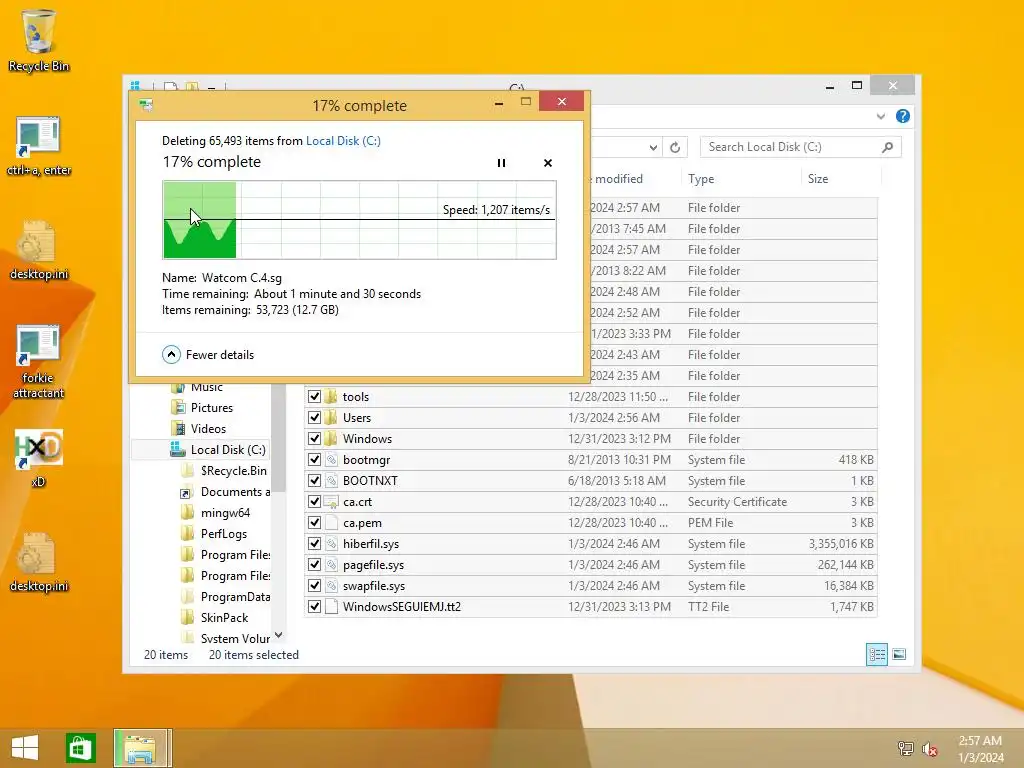Switch to File Explorer on taskbar

point(141,748)
